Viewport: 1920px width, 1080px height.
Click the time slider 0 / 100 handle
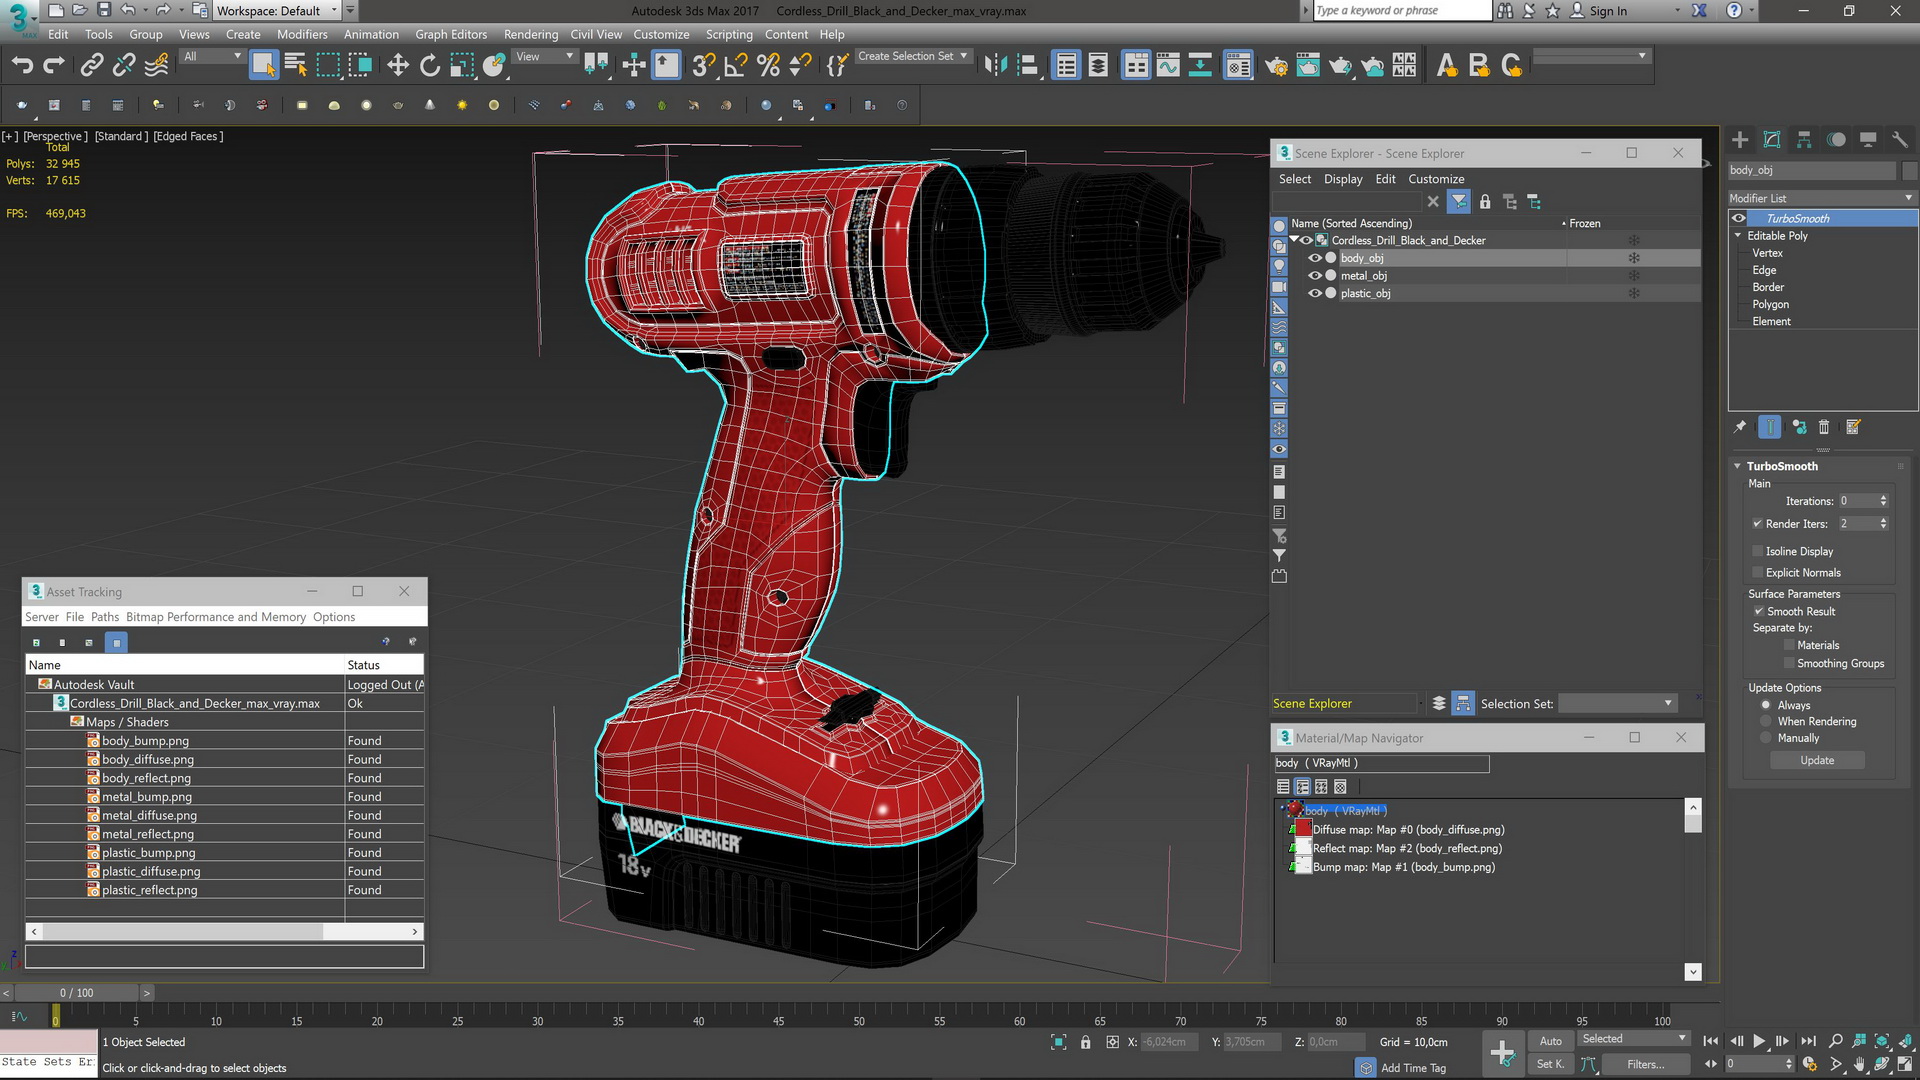point(76,993)
